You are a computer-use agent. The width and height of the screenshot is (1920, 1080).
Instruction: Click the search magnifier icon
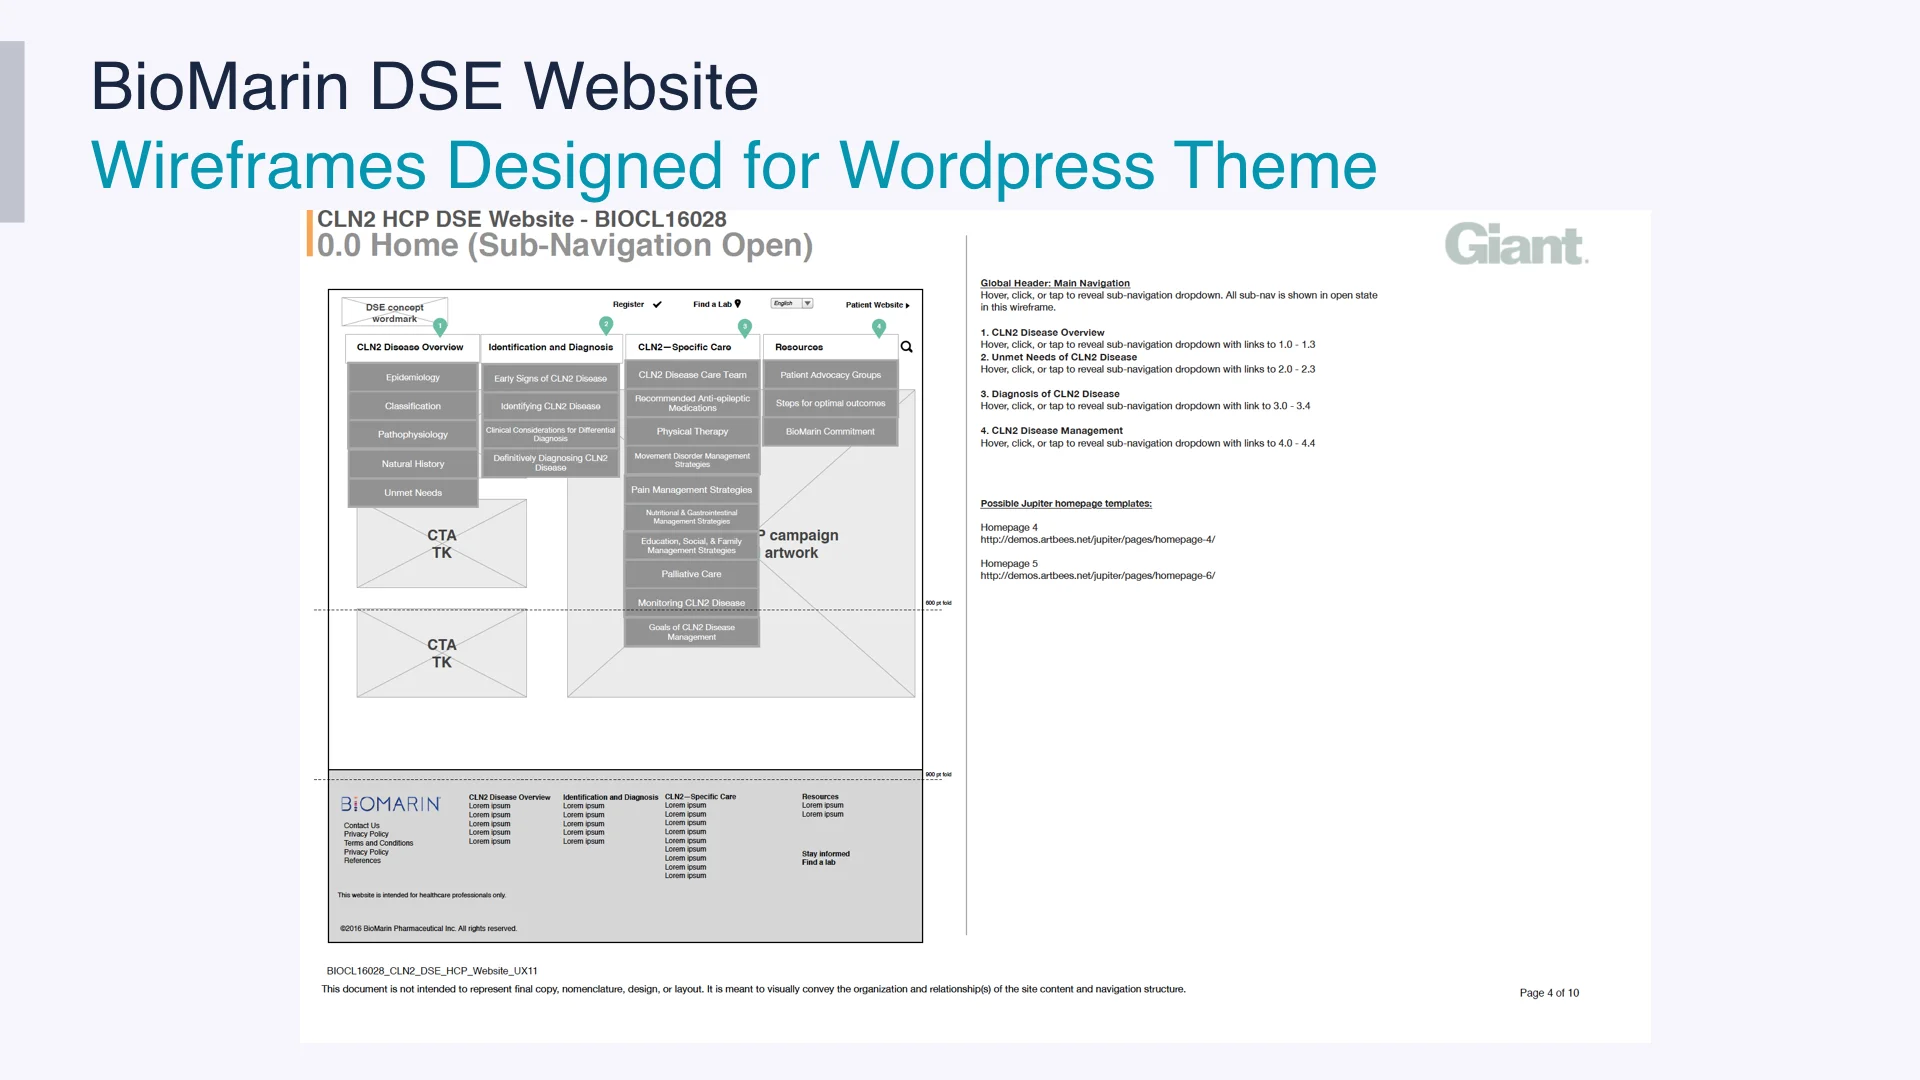[x=906, y=347]
